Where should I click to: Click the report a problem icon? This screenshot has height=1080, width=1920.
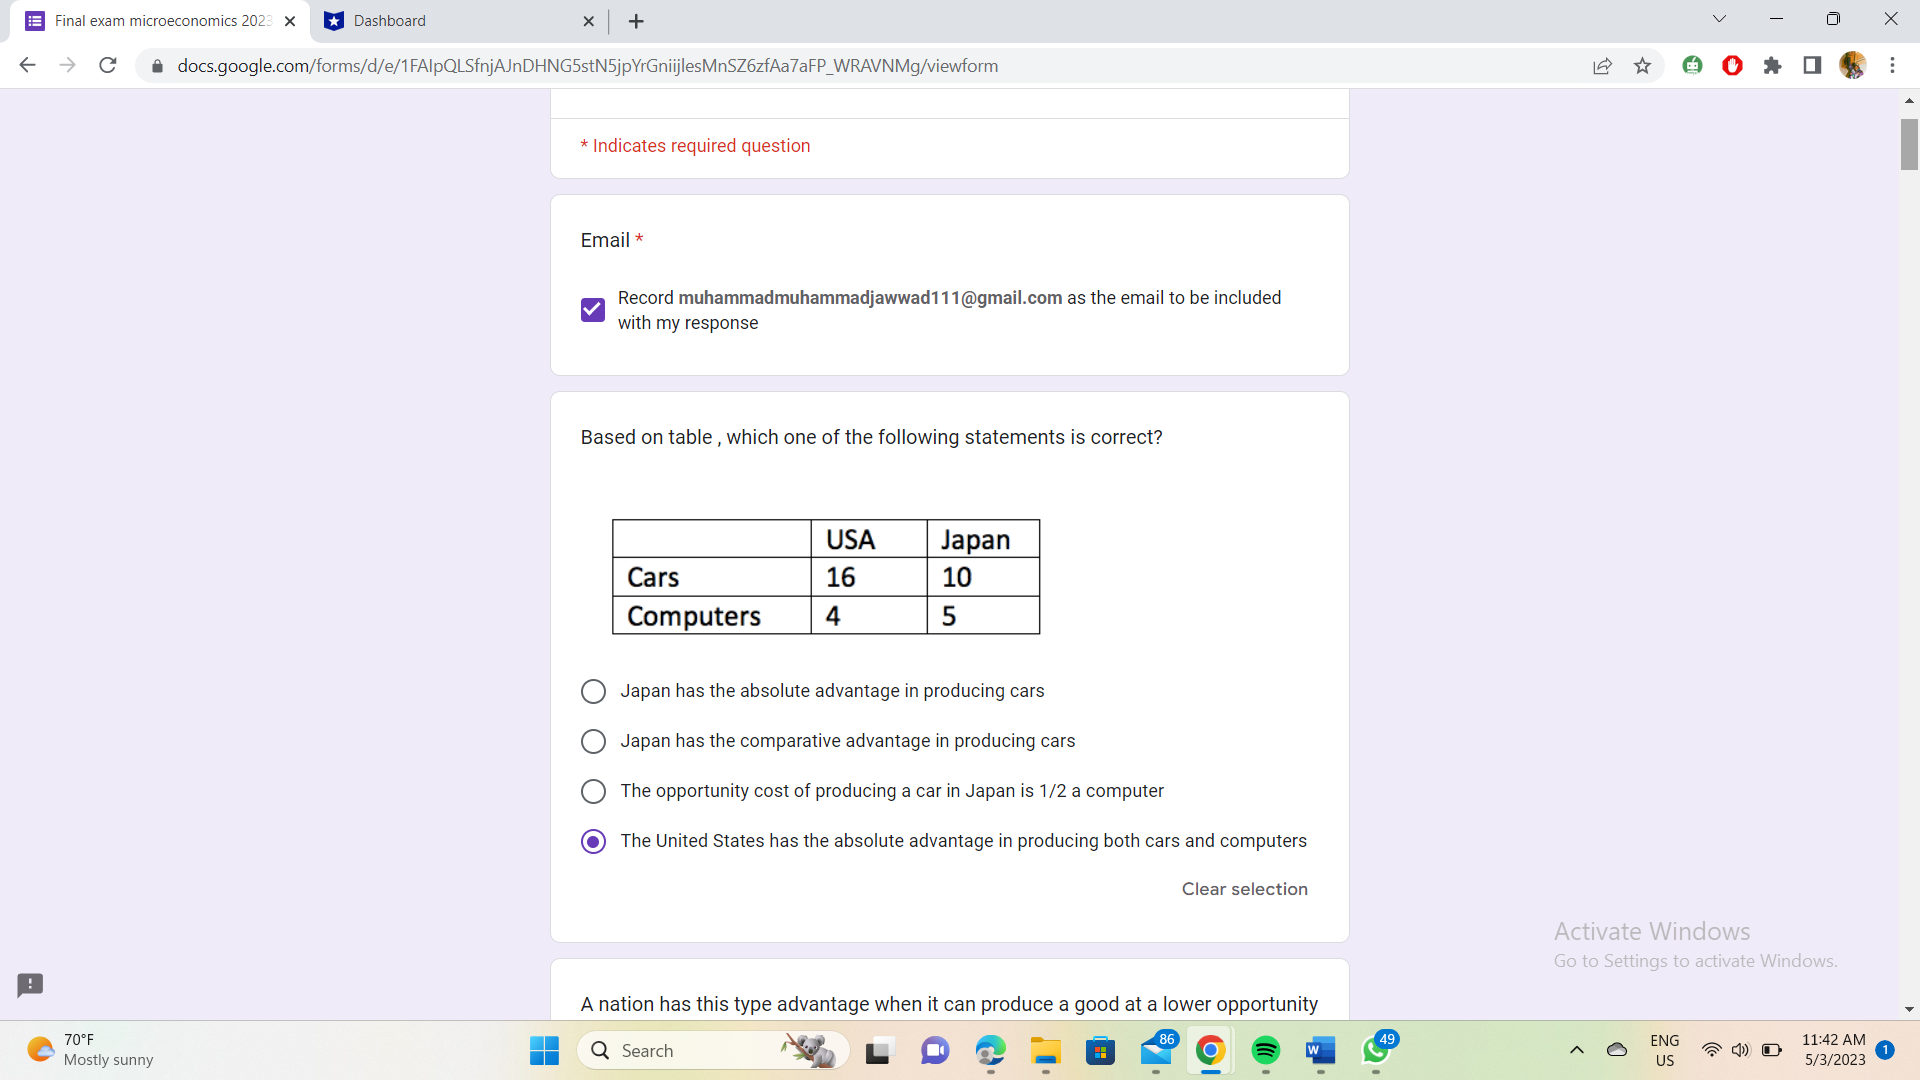coord(30,985)
